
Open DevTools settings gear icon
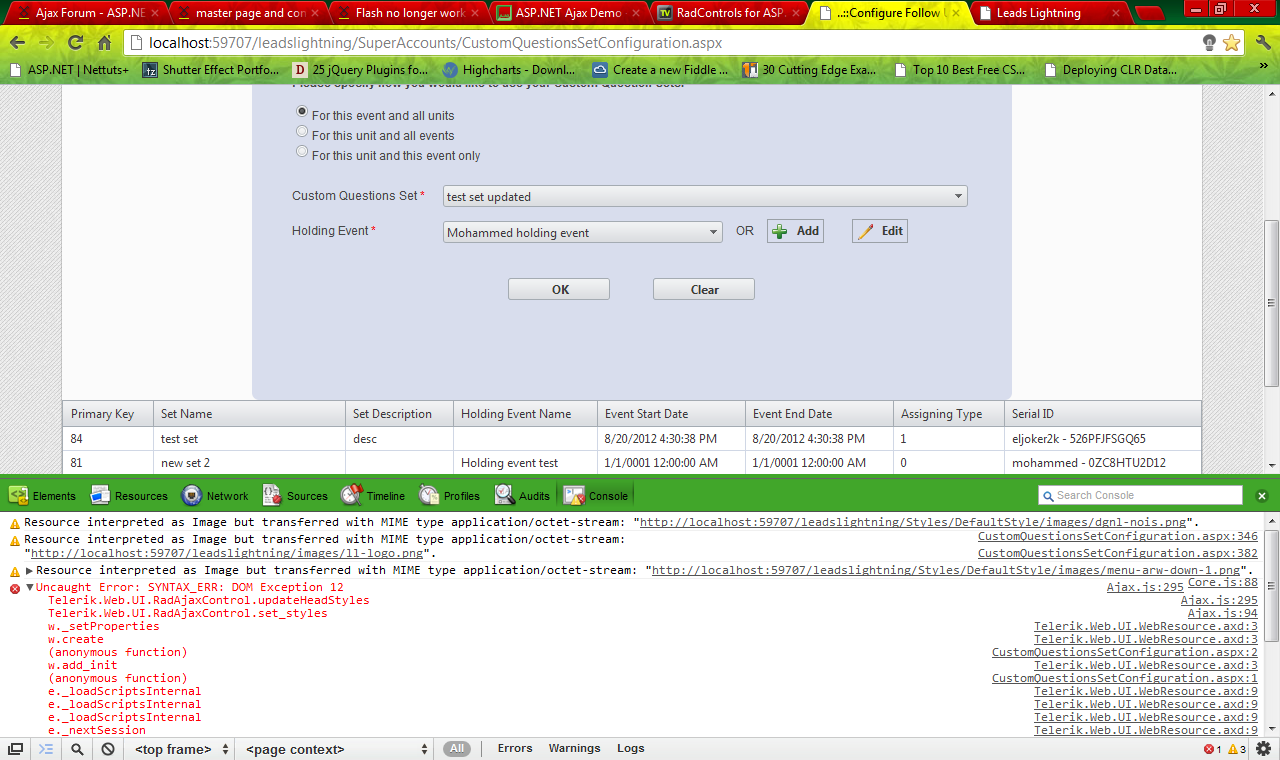[x=1264, y=748]
